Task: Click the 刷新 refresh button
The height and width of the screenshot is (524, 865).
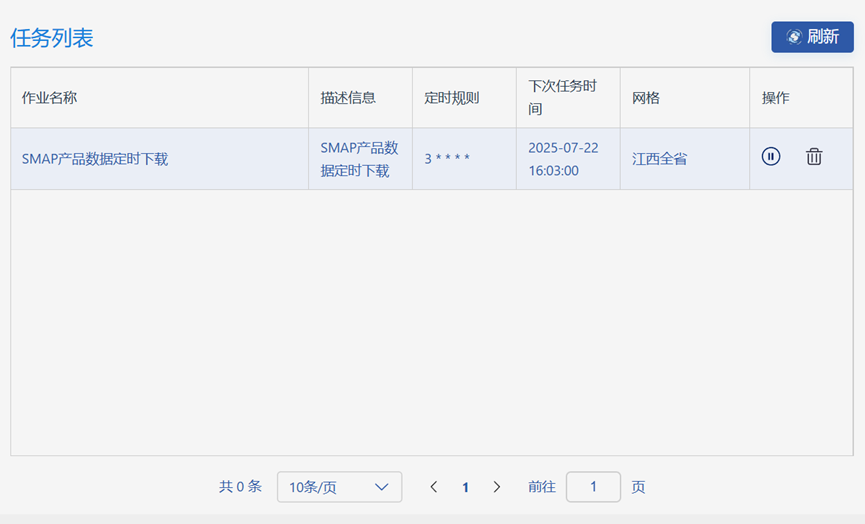Action: pyautogui.click(x=812, y=37)
